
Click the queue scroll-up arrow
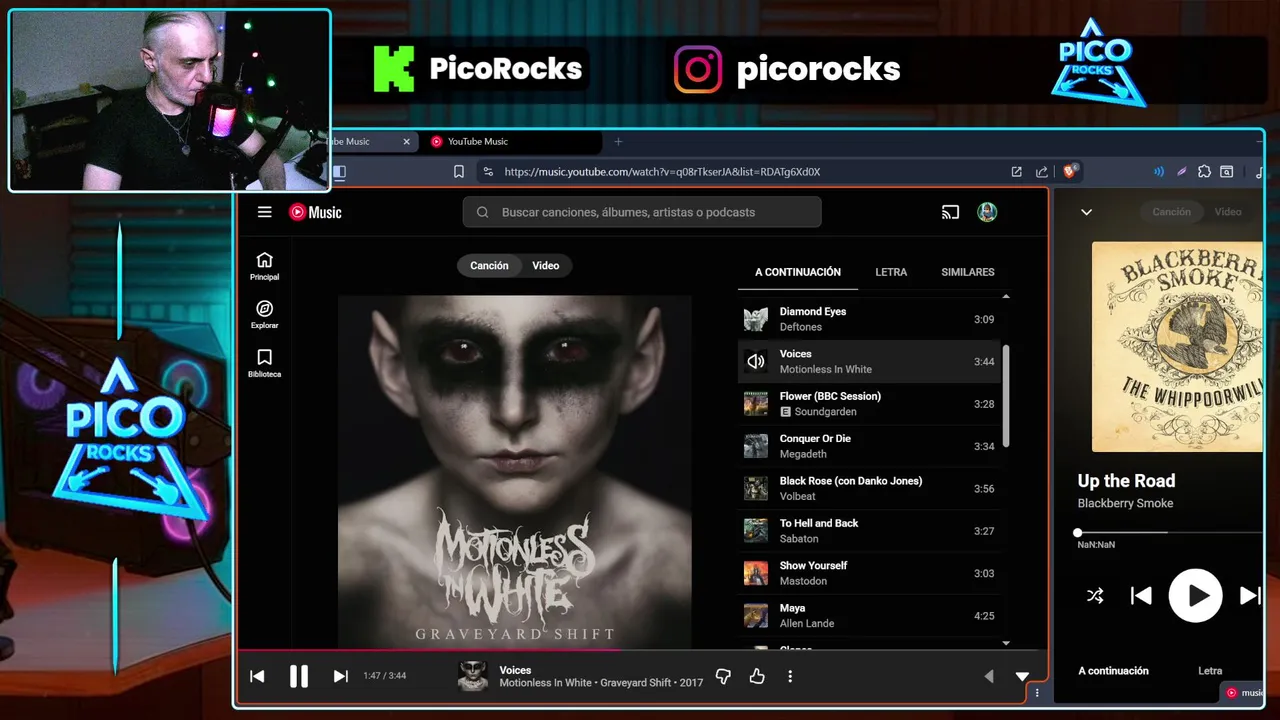tap(1006, 297)
